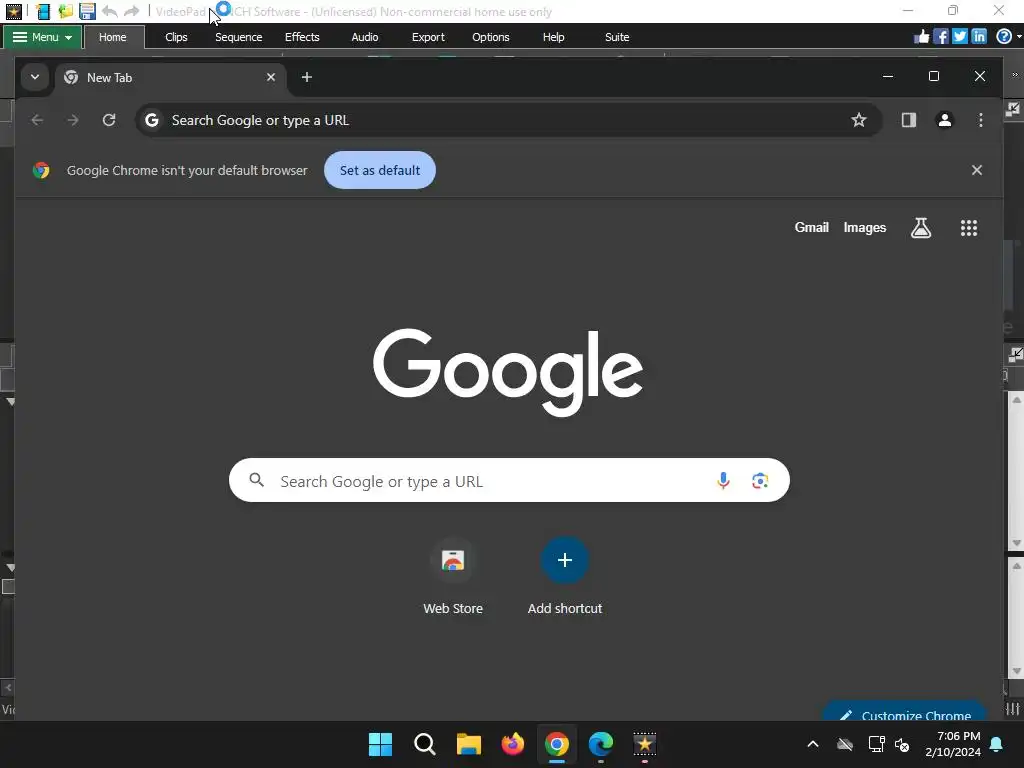The image size is (1024, 768).
Task: Click VideoPad save project icon in title bar
Action: pyautogui.click(x=87, y=11)
